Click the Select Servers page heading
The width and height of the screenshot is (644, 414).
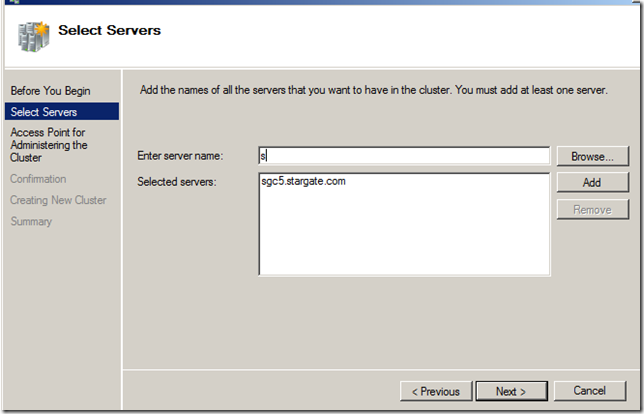click(109, 31)
